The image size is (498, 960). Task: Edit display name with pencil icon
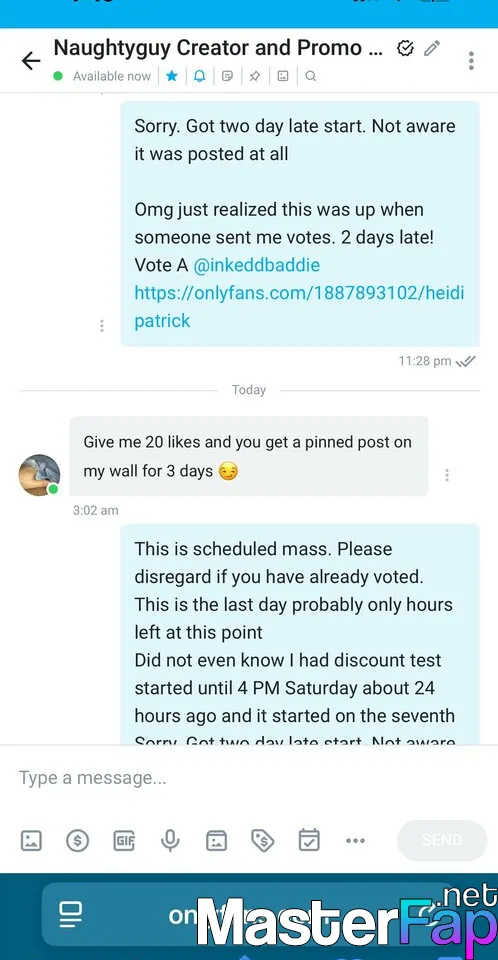coord(432,48)
